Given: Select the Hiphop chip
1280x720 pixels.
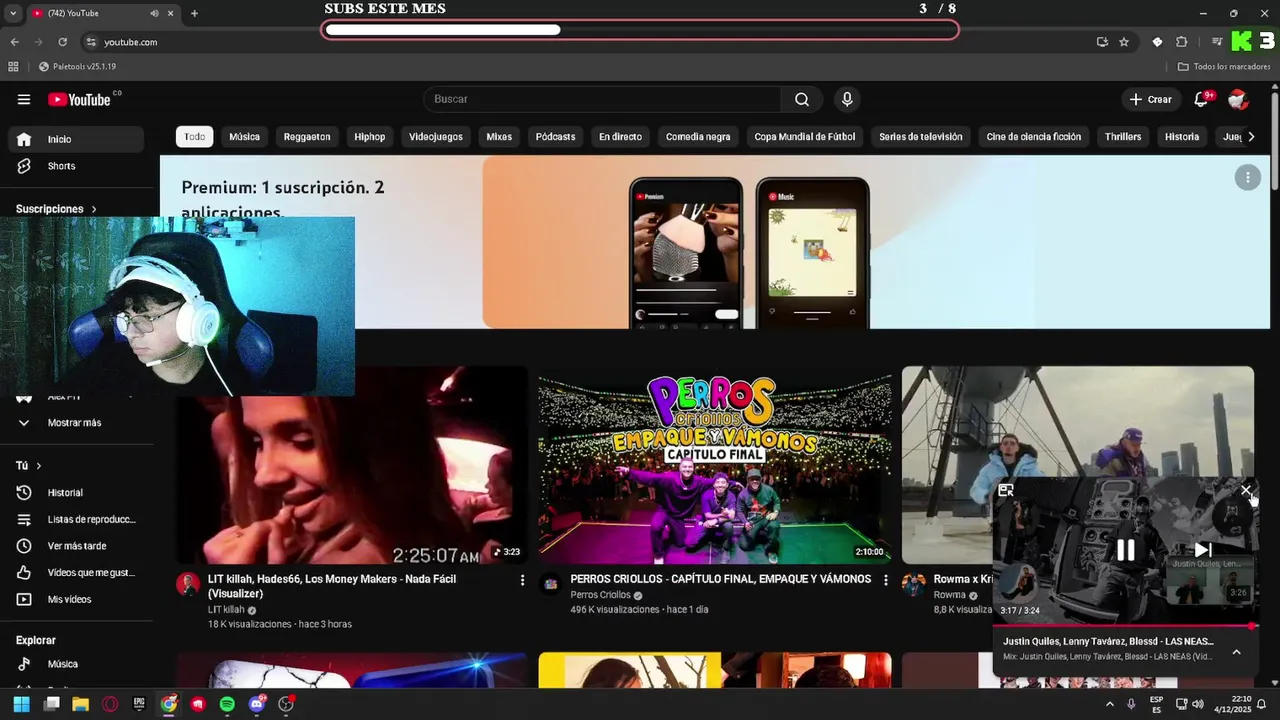Looking at the screenshot, I should pos(369,137).
